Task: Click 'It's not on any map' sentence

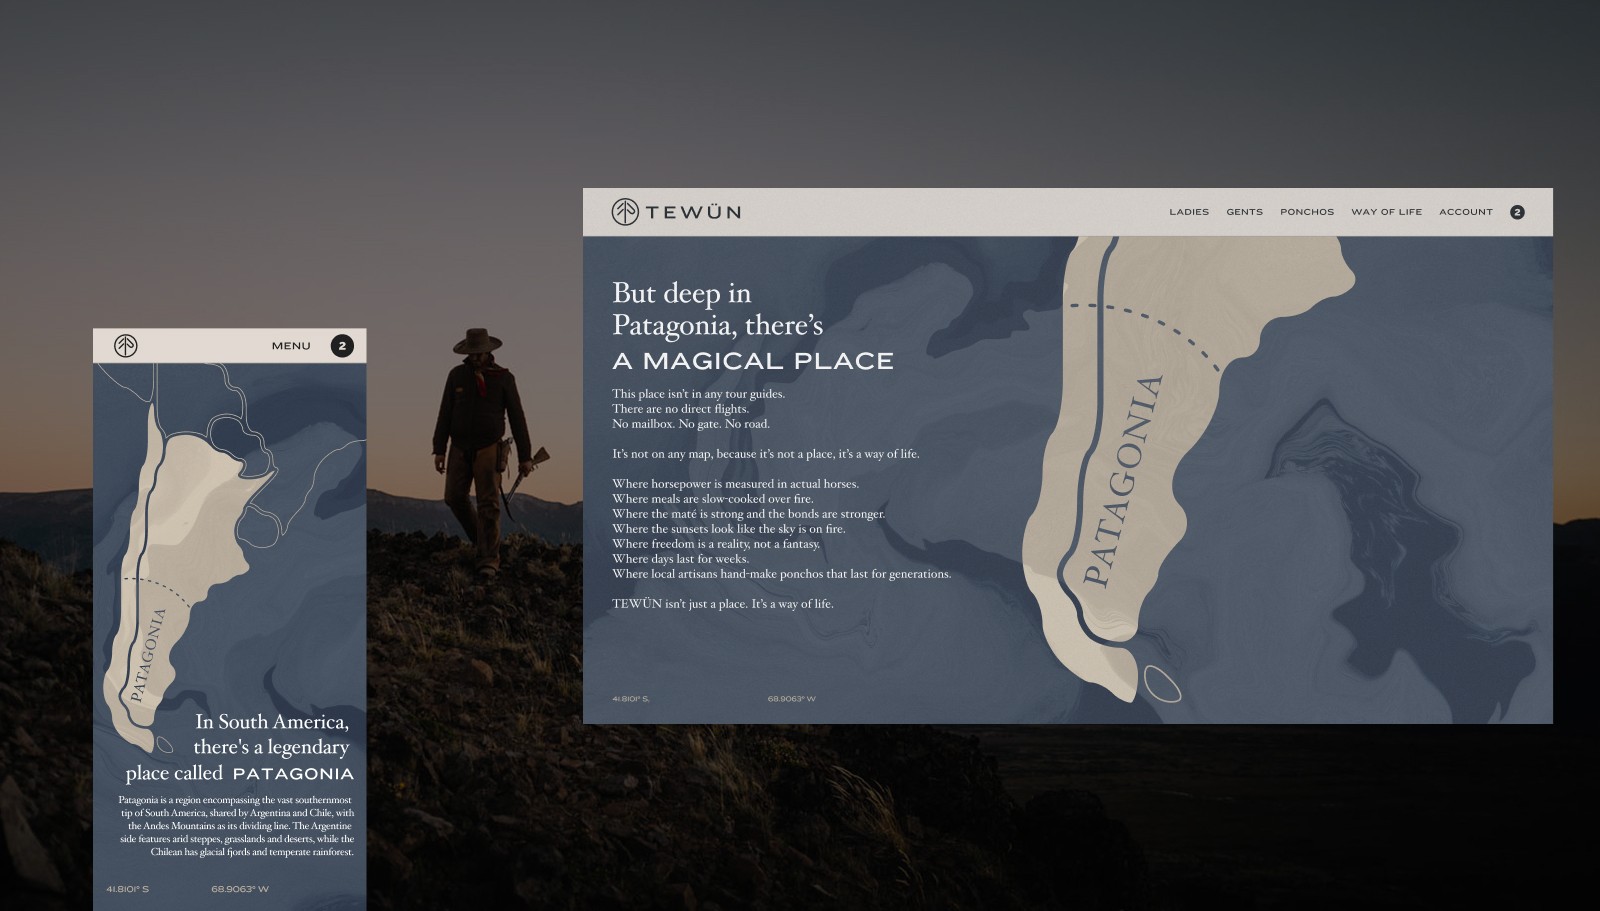Action: tap(765, 454)
